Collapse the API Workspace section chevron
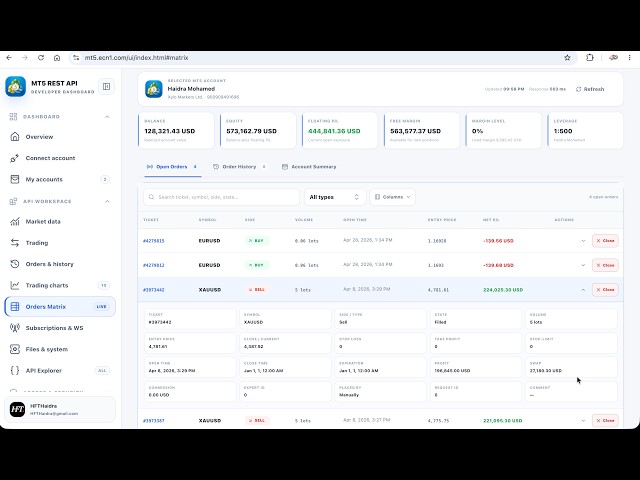This screenshot has height=480, width=640. pyautogui.click(x=107, y=201)
